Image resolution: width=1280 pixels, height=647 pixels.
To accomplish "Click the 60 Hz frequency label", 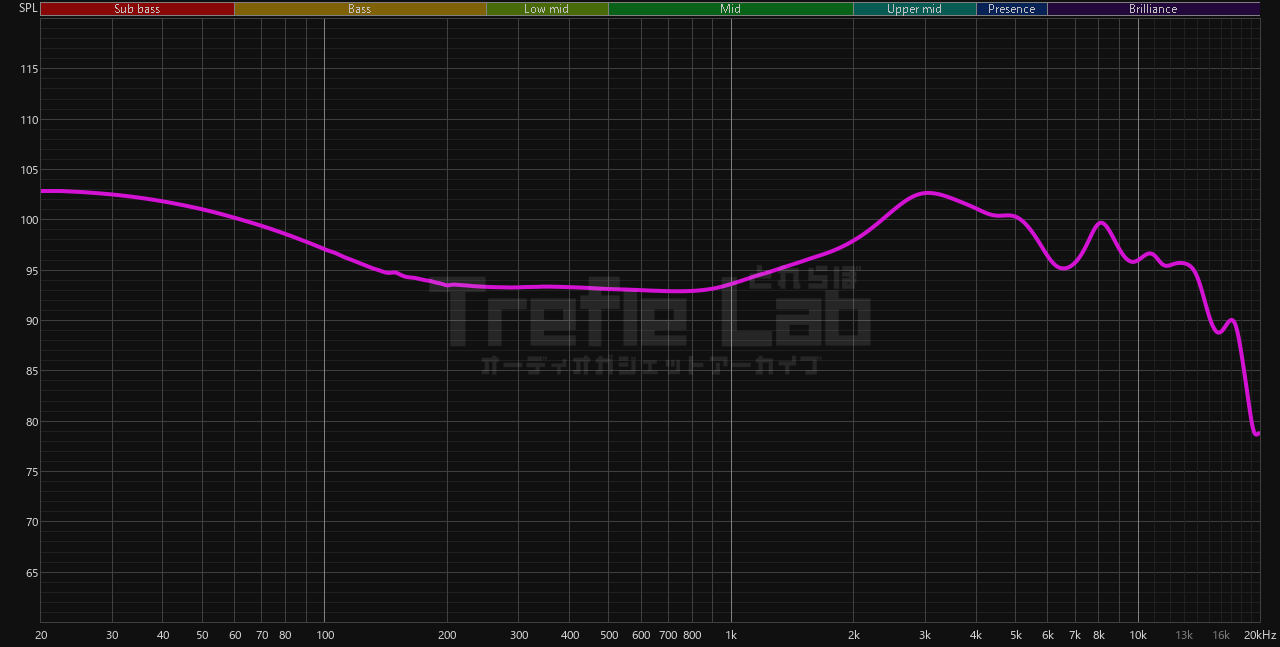I will click(235, 635).
